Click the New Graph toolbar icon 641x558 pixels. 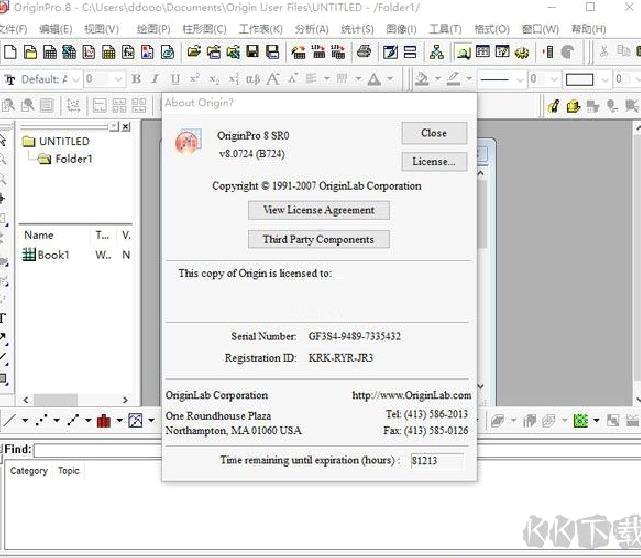click(89, 52)
